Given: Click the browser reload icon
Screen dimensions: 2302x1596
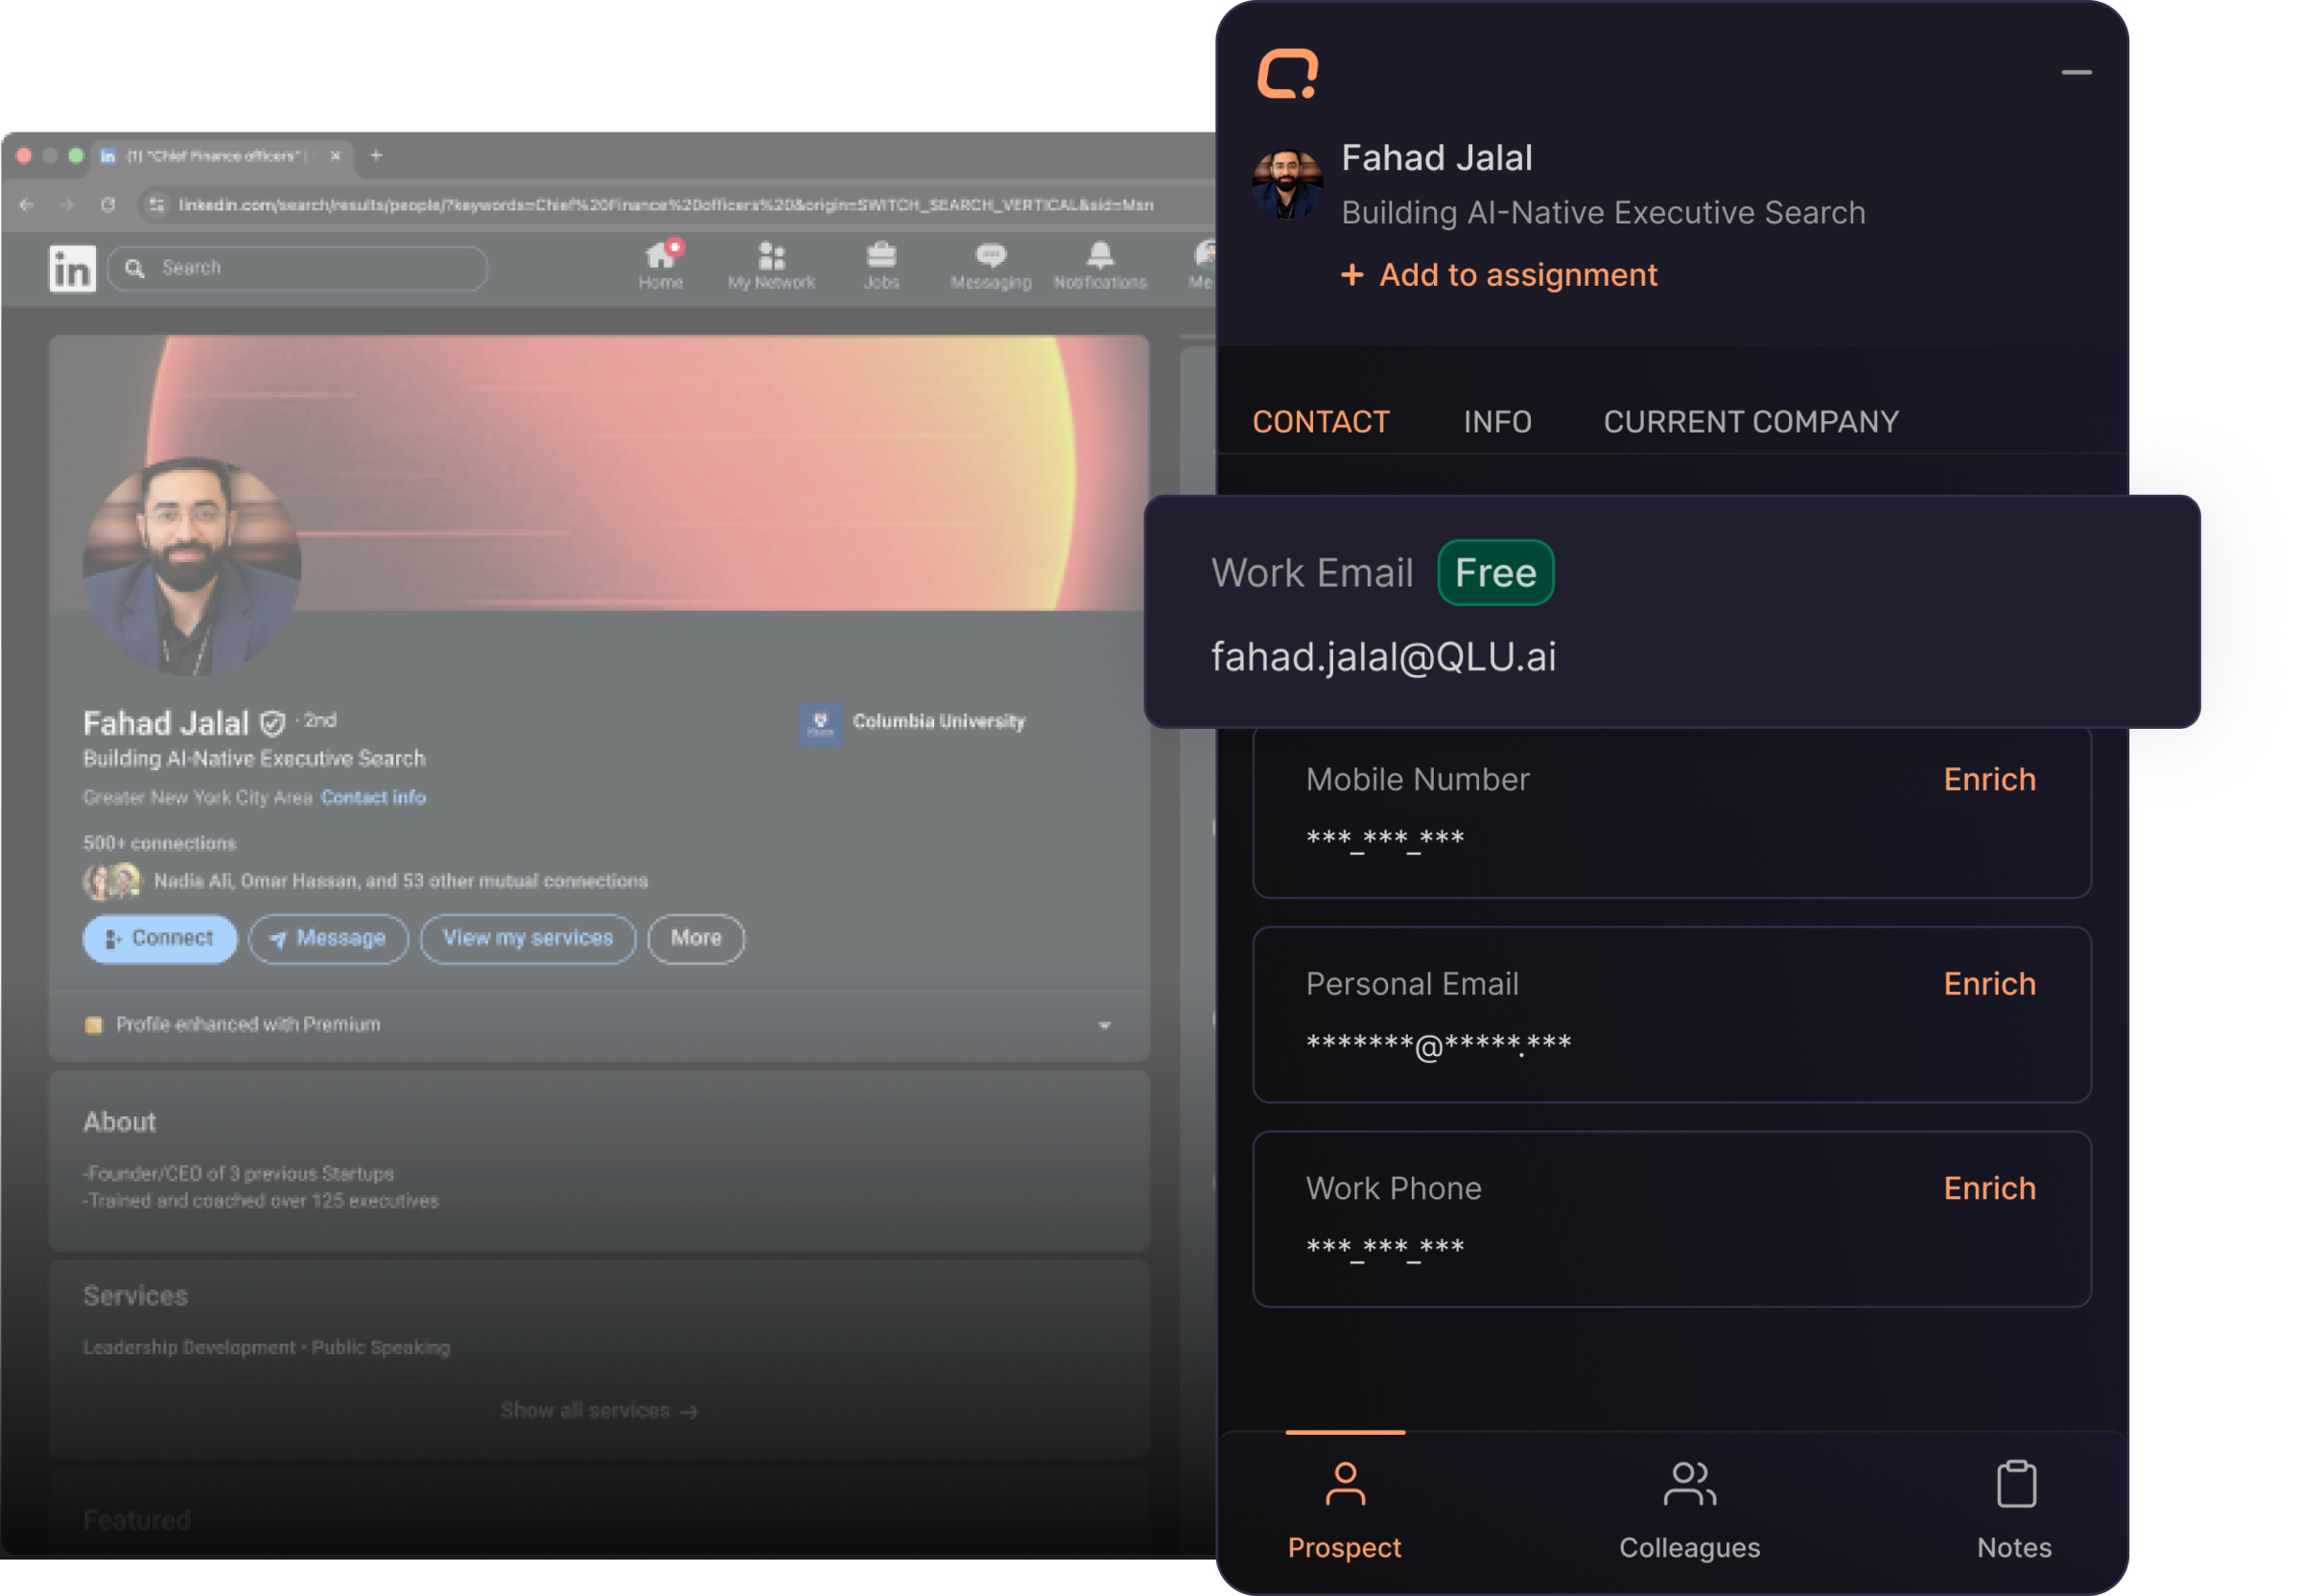Looking at the screenshot, I should [x=108, y=205].
